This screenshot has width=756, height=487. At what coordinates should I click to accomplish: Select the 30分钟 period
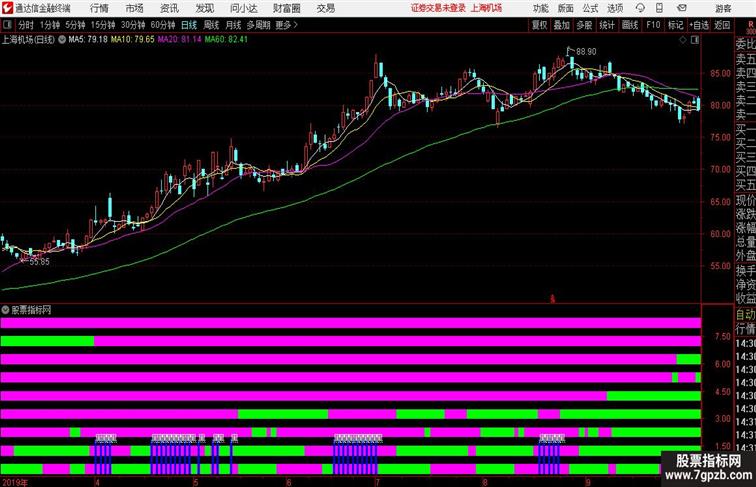133,25
